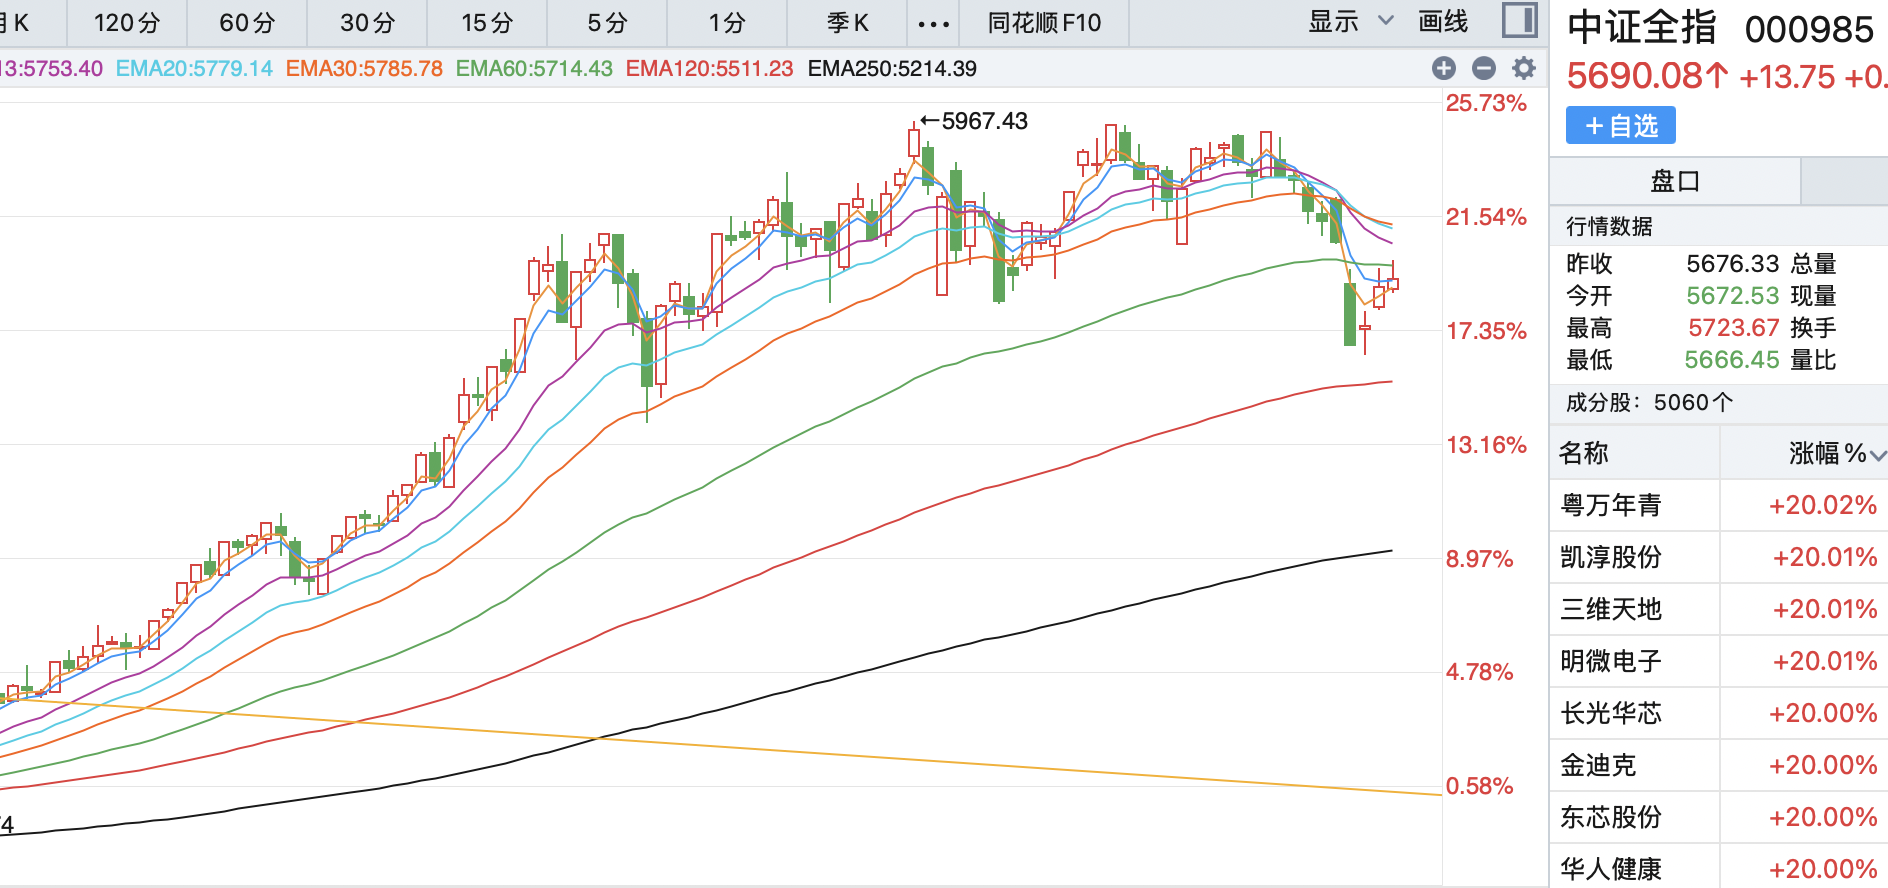Switch to the 120分 period tab
1888x888 pixels.
pyautogui.click(x=127, y=23)
